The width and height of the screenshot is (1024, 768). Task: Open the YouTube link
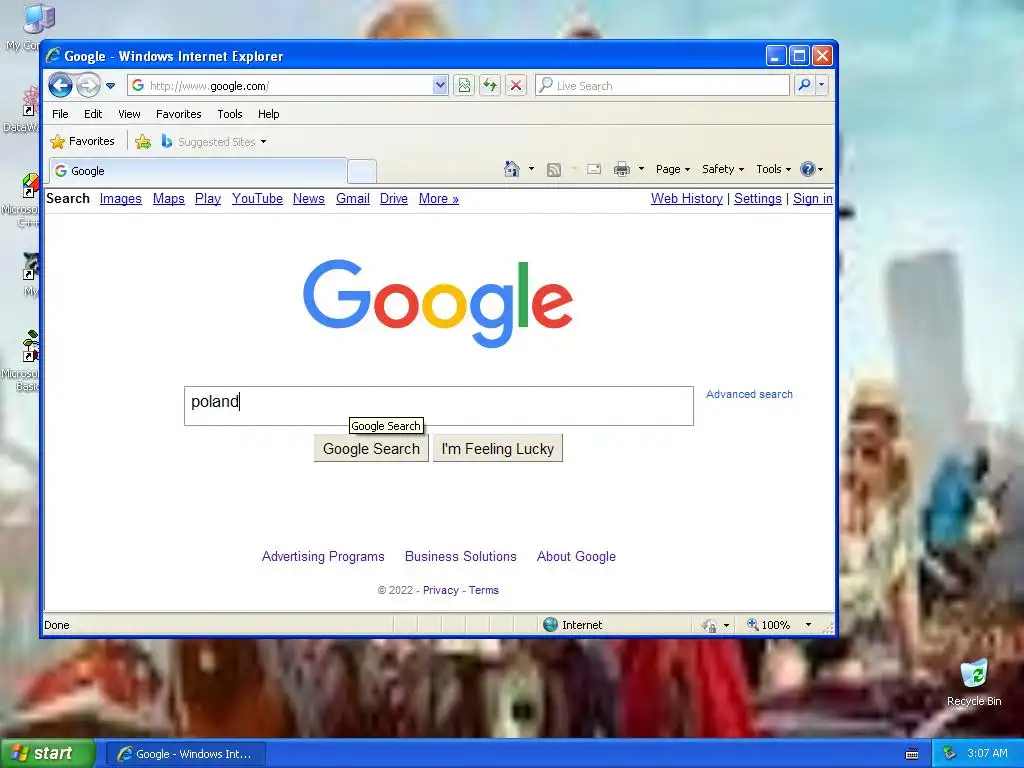tap(257, 199)
